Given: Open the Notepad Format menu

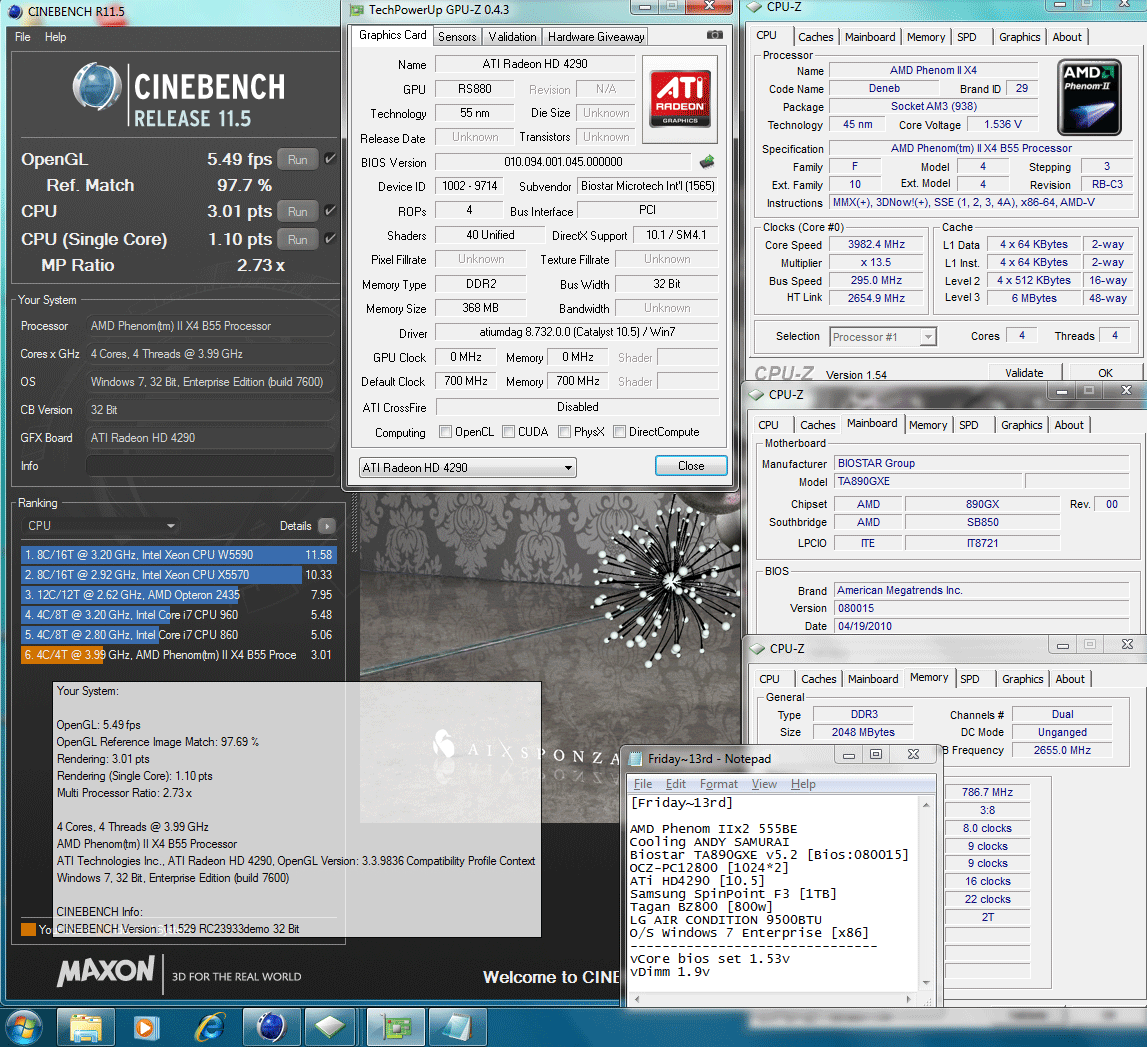Looking at the screenshot, I should pos(718,784).
